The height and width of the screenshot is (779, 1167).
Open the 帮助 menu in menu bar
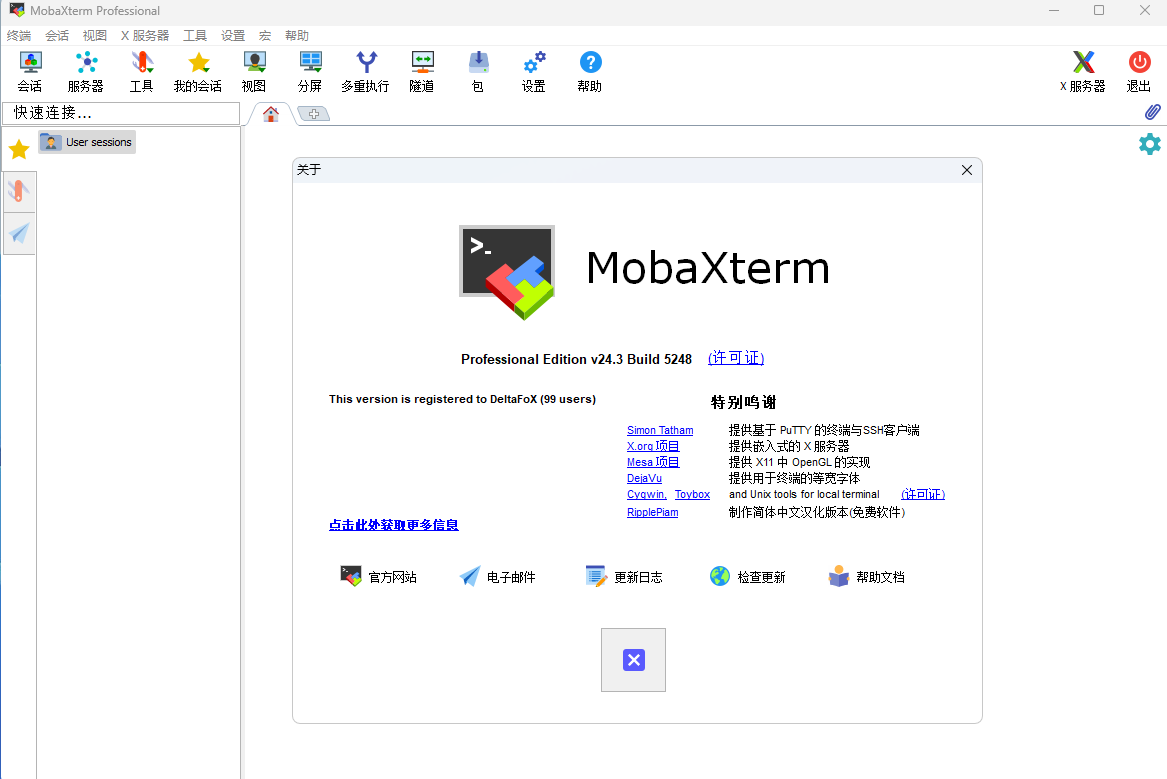coord(297,36)
